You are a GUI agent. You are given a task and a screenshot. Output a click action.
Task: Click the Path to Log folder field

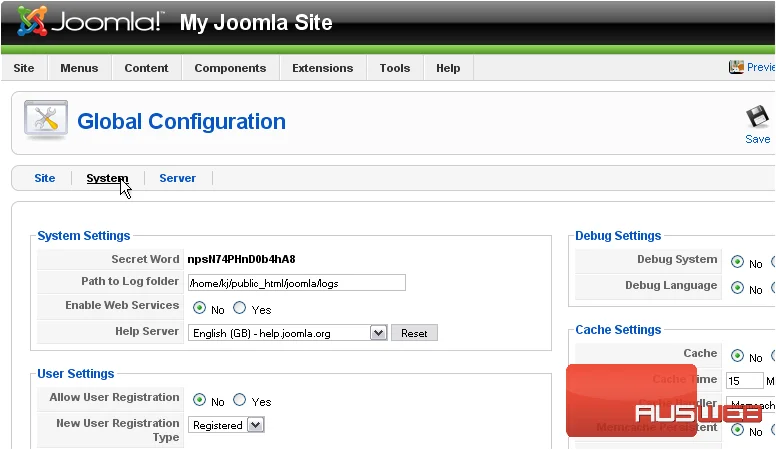coord(296,283)
